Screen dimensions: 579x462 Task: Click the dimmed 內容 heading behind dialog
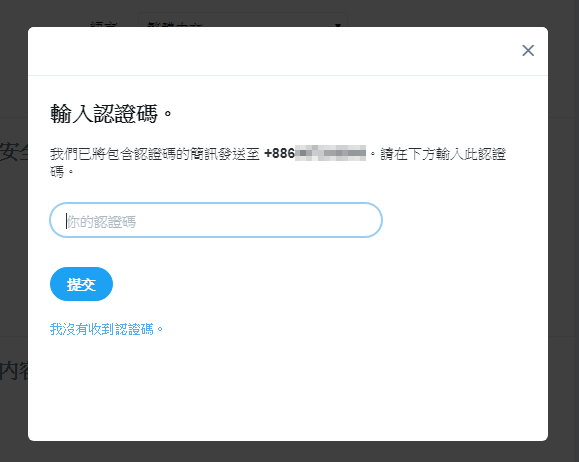(14, 371)
